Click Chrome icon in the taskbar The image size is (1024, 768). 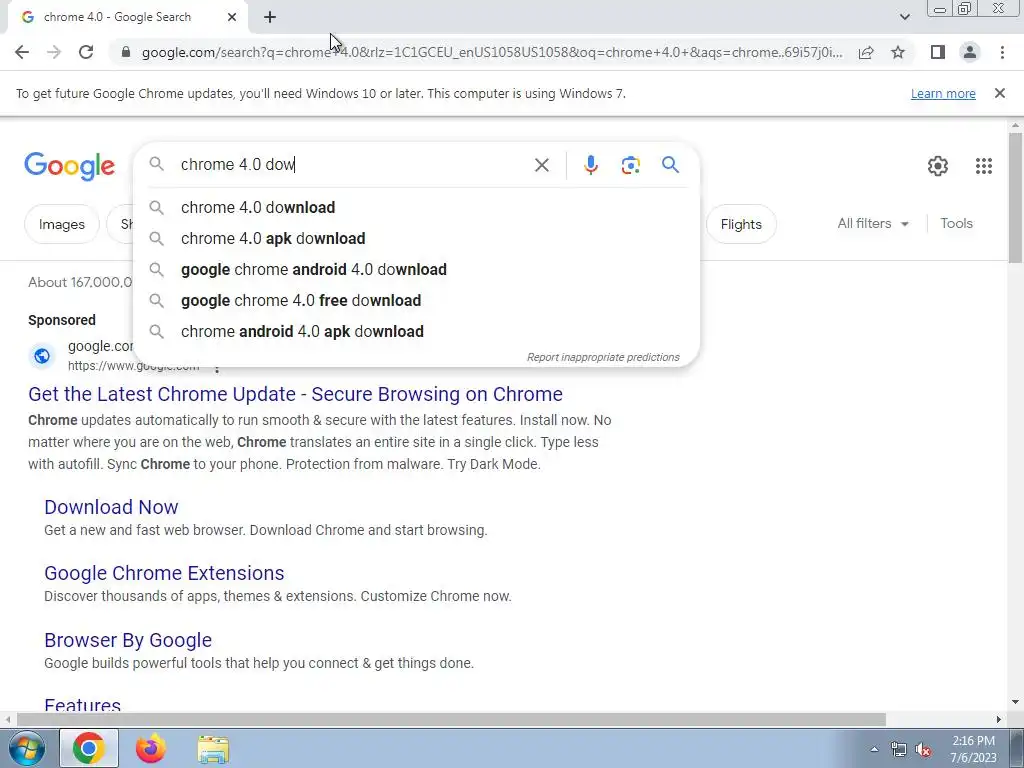pyautogui.click(x=89, y=748)
